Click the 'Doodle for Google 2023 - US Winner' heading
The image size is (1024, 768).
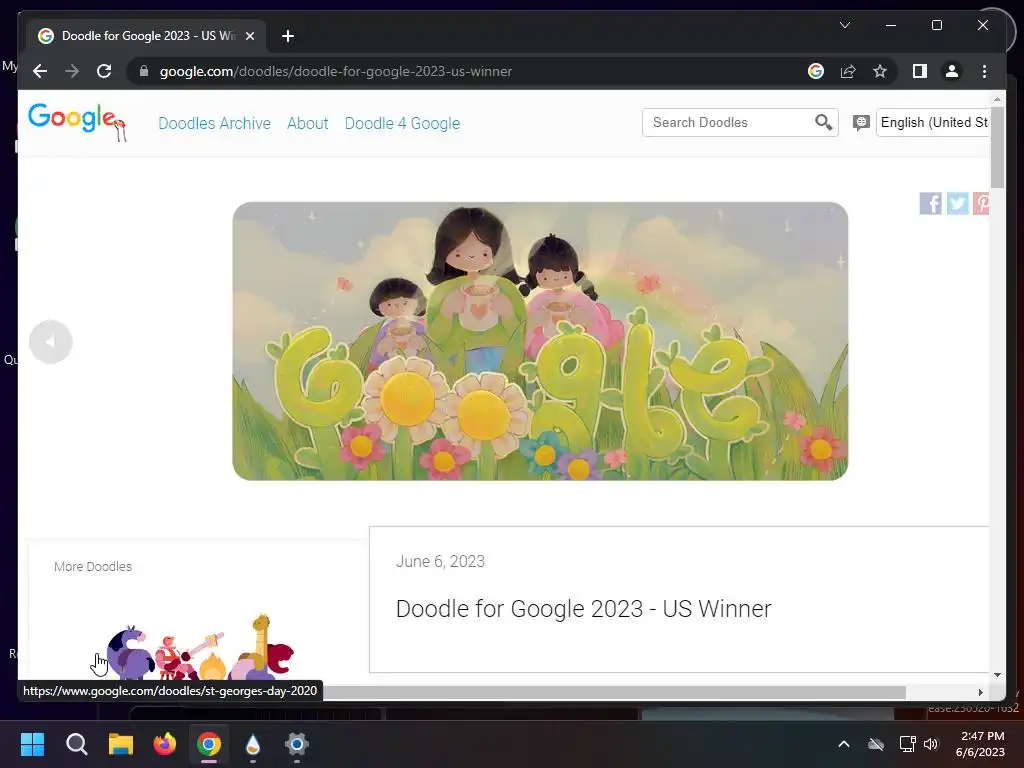[x=583, y=609]
